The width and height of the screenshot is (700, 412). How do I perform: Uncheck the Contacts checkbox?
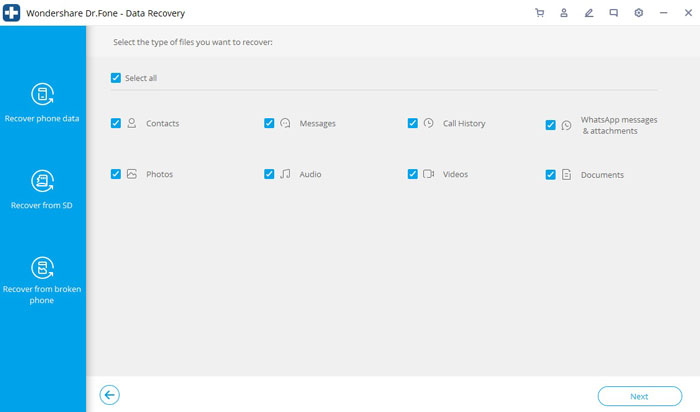[116, 123]
